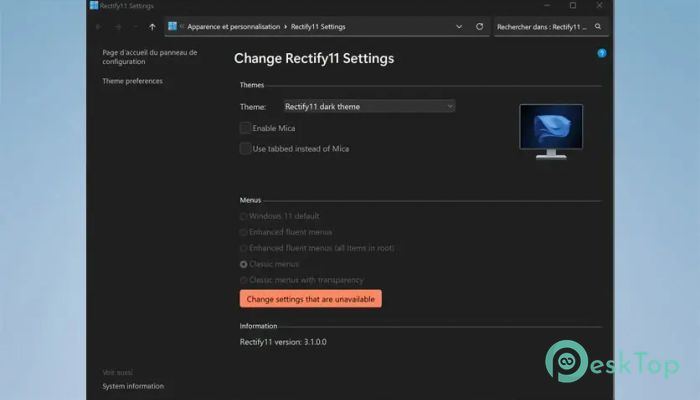
Task: Click Rectify11 Settings breadcrumb
Action: tap(318, 27)
